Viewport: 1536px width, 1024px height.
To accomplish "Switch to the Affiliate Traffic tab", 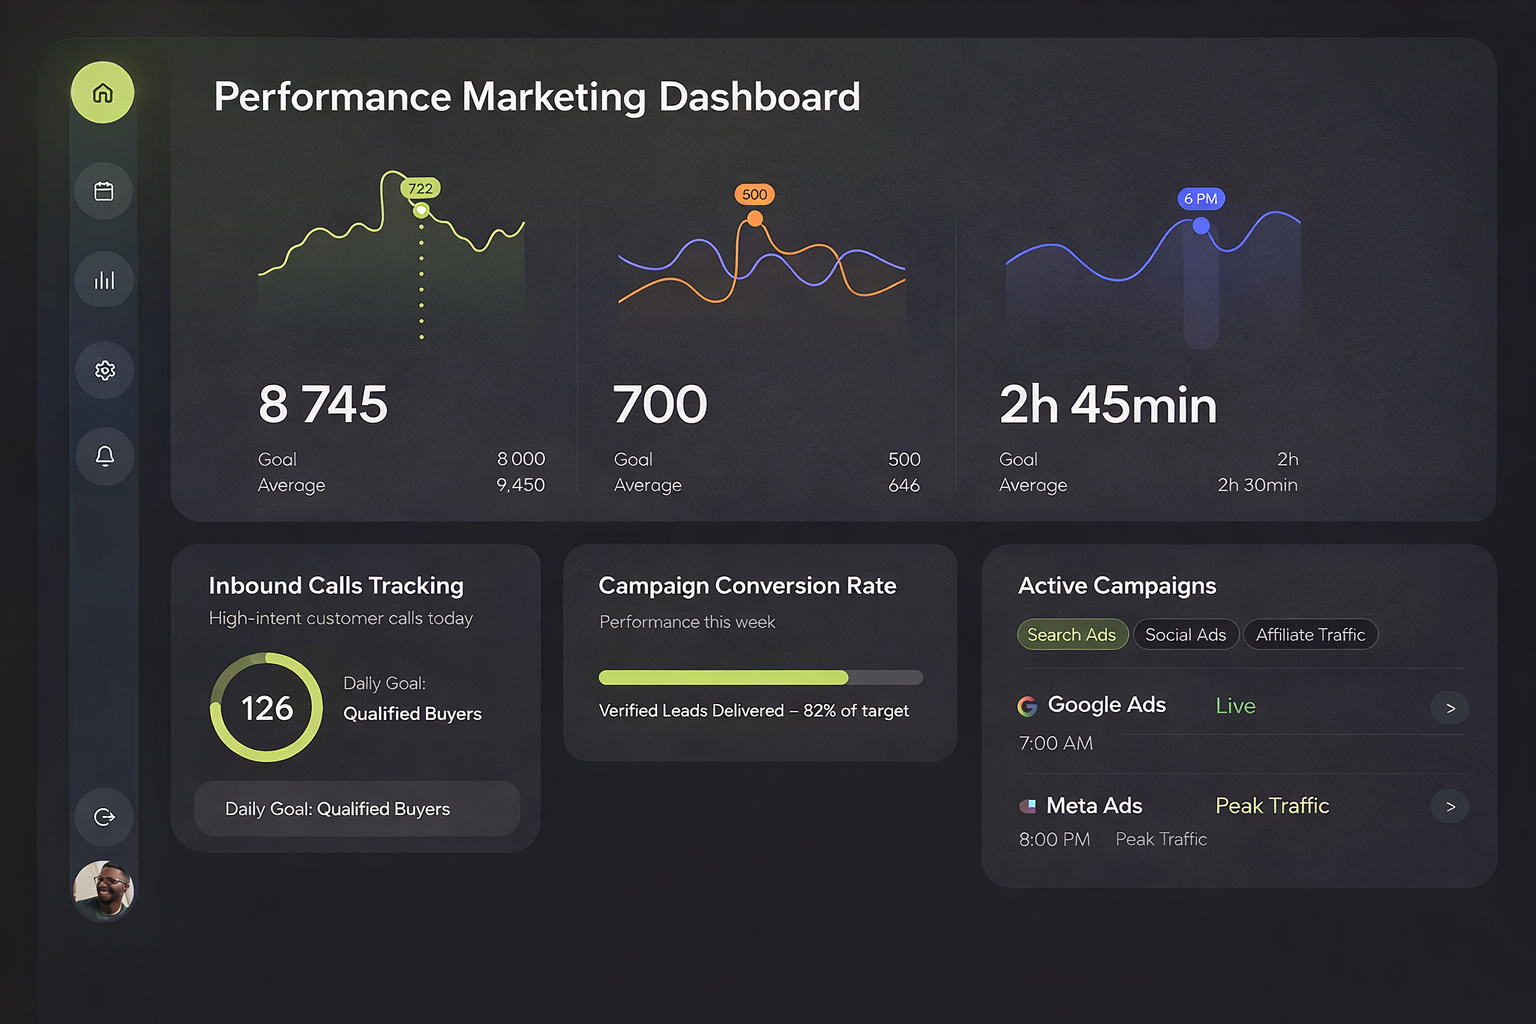I will [x=1310, y=635].
